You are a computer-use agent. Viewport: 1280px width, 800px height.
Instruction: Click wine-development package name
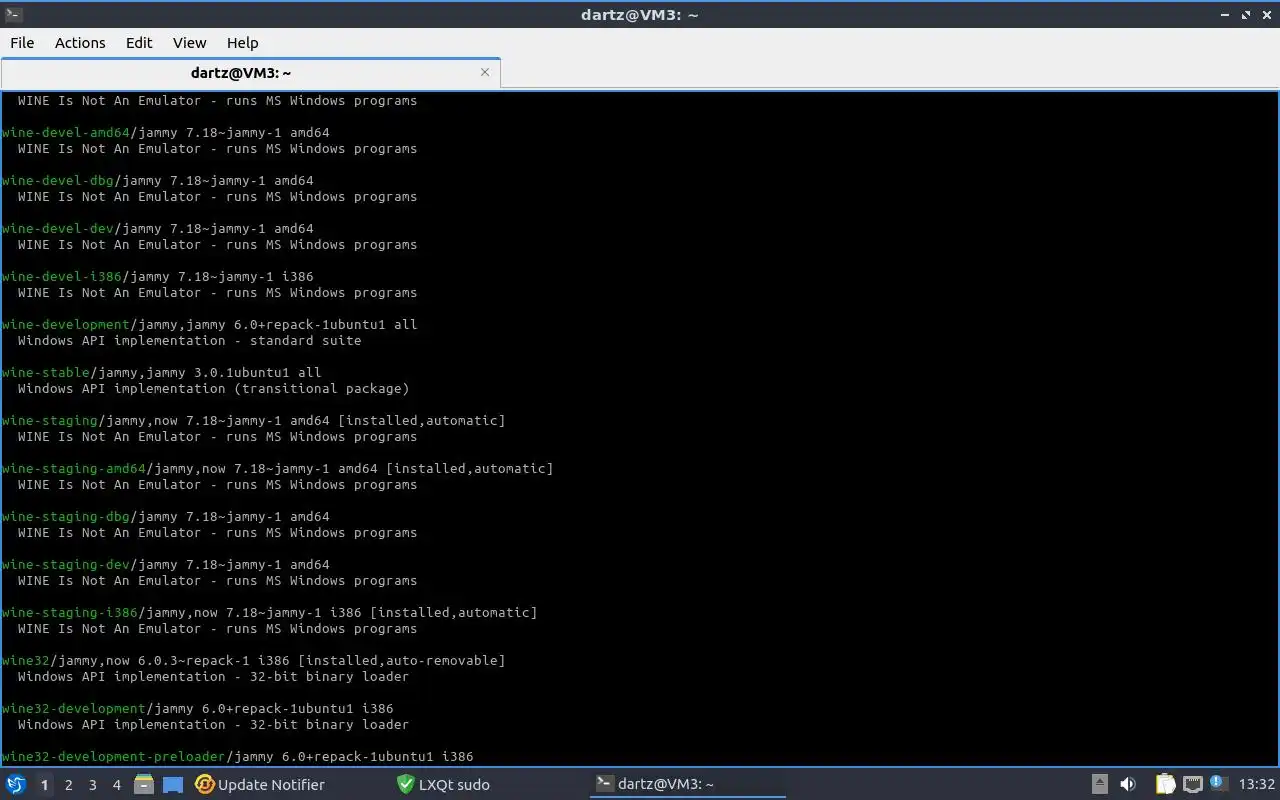pyautogui.click(x=66, y=325)
